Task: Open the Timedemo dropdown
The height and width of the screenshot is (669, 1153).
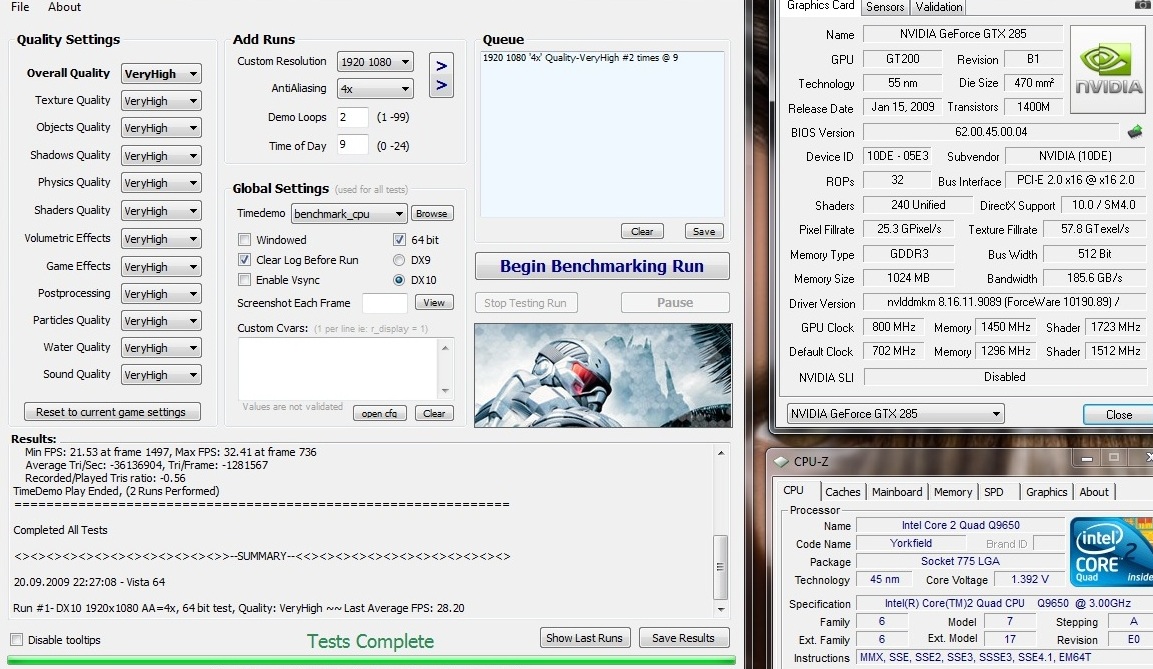Action: tap(349, 214)
